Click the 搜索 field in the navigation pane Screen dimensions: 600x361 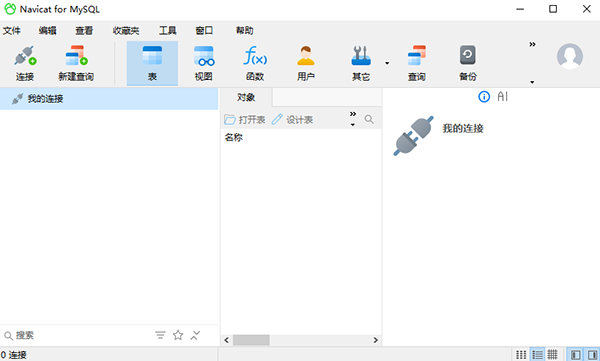point(77,336)
